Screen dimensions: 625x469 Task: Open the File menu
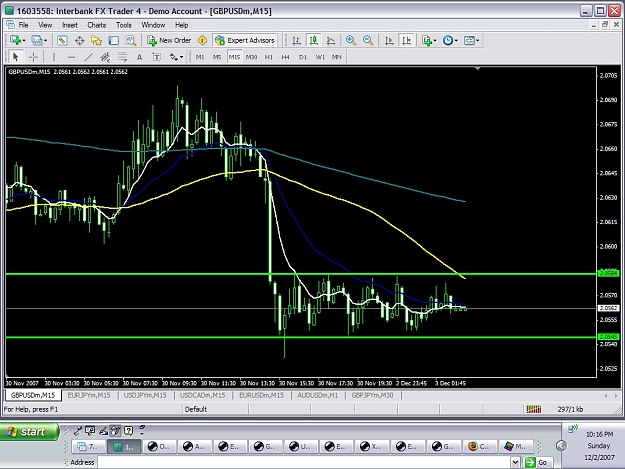tap(24, 25)
